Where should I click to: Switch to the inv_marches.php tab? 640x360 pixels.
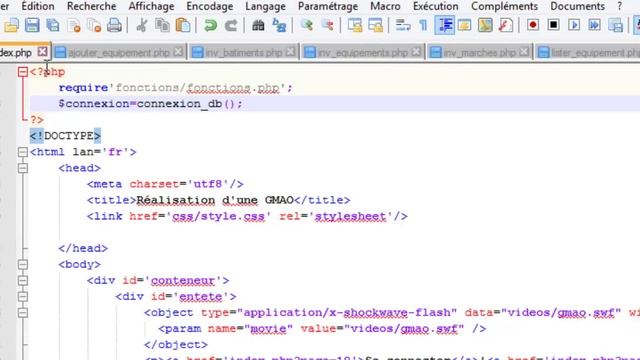(x=479, y=52)
